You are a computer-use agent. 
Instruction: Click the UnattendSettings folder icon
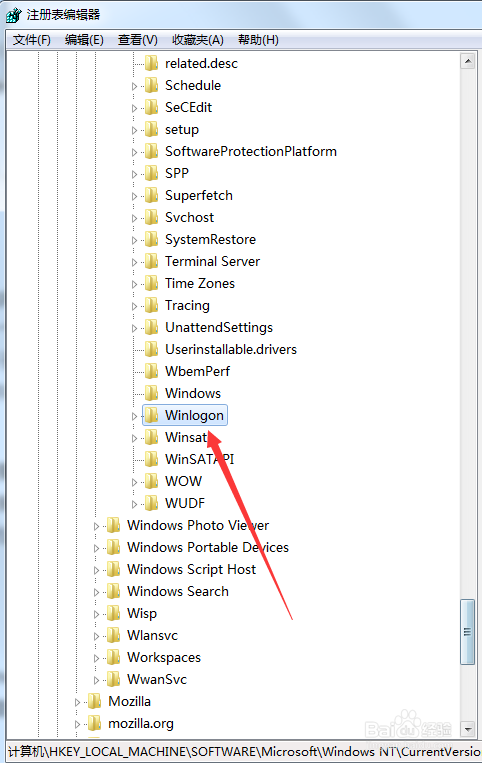coord(152,327)
